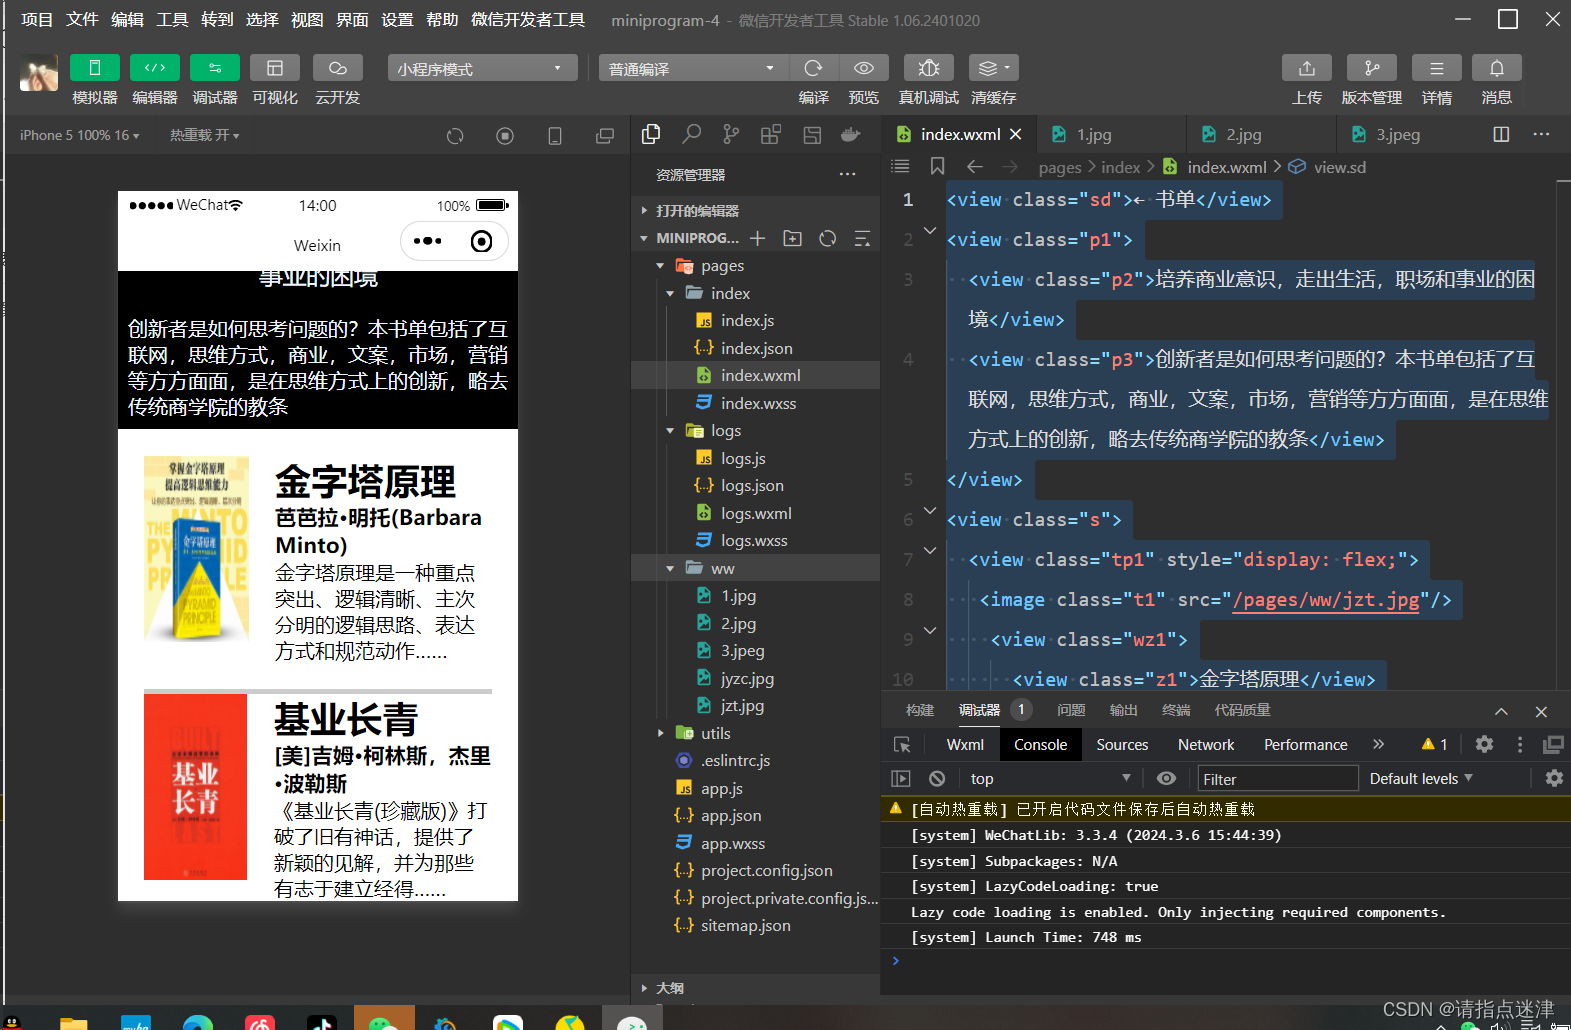
Task: Open project Details (详情)
Action: pyautogui.click(x=1437, y=68)
